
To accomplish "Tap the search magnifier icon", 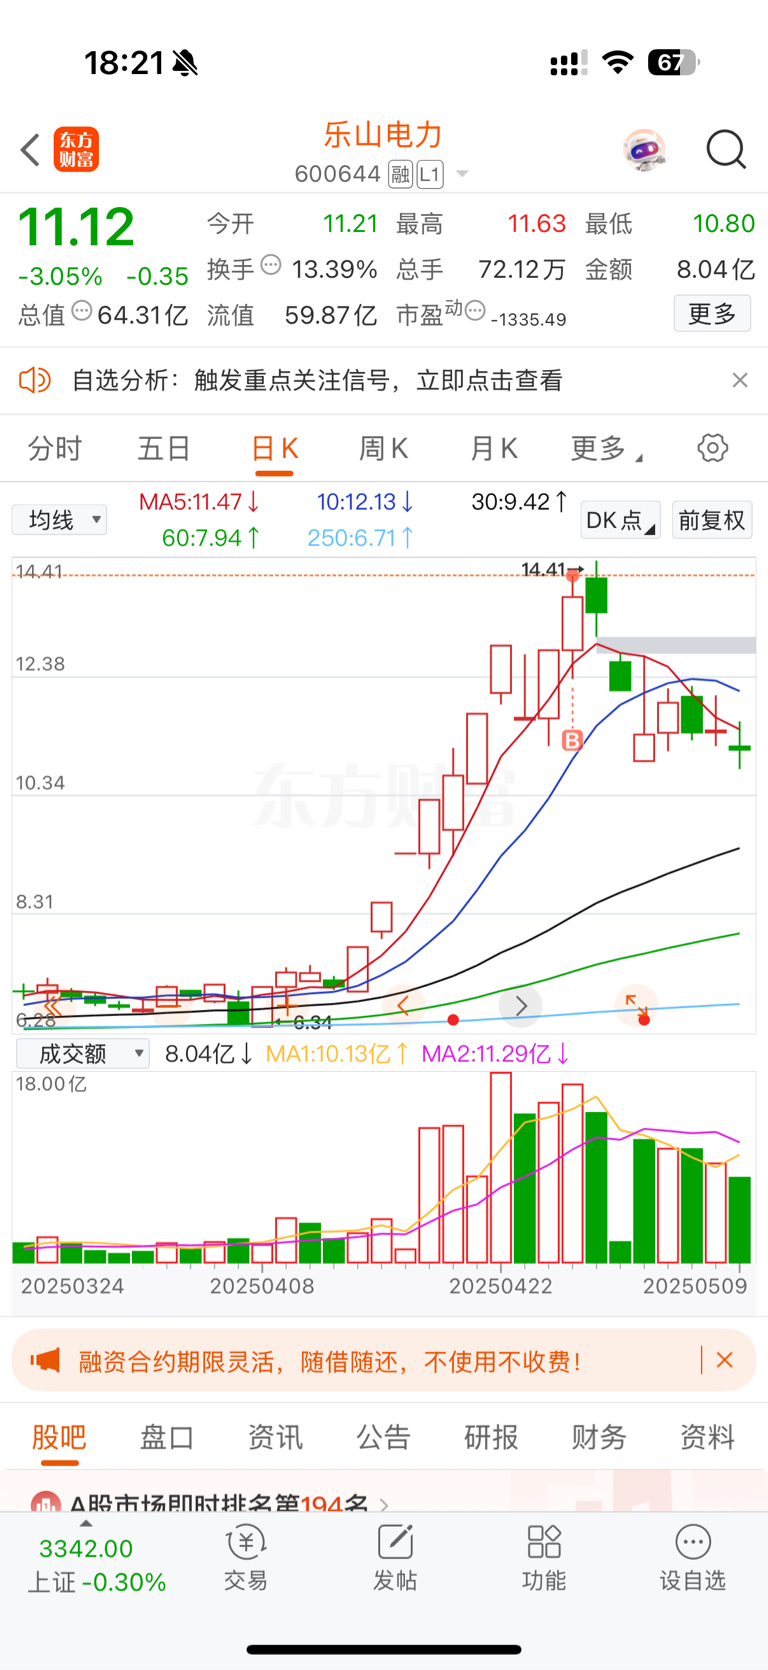I will coord(726,150).
